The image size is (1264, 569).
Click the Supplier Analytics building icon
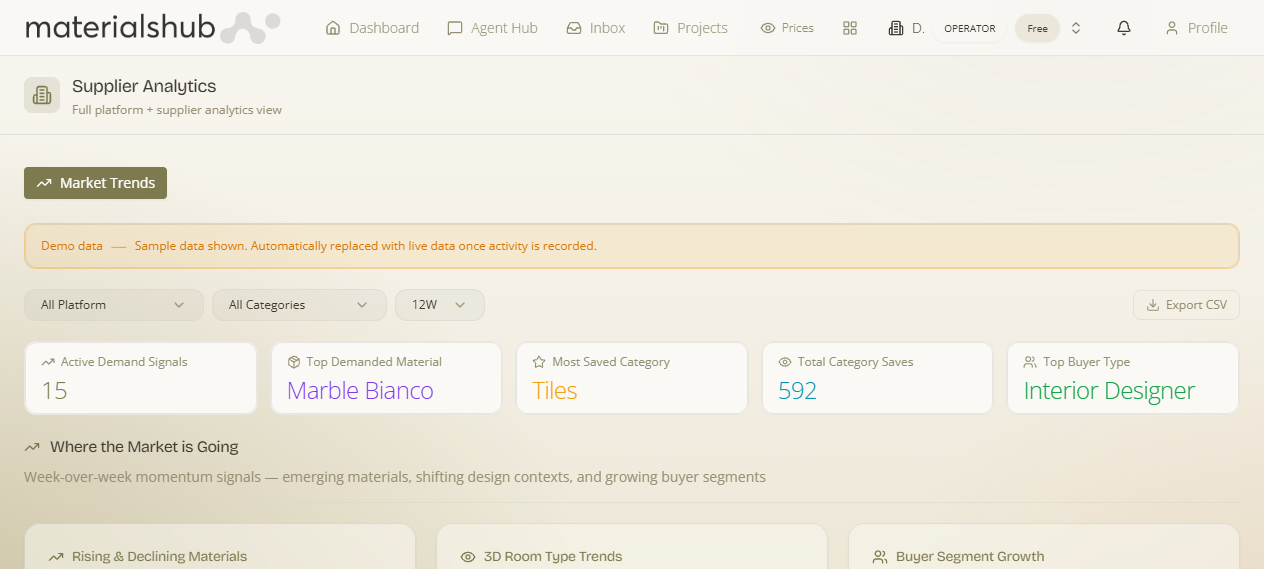42,95
